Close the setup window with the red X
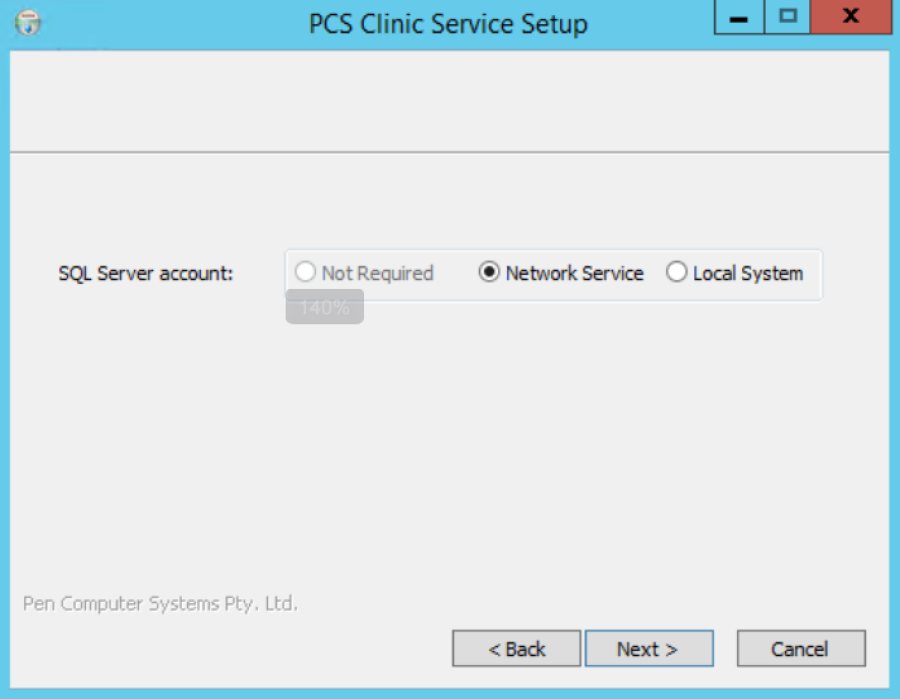This screenshot has width=900, height=699. pyautogui.click(x=851, y=17)
